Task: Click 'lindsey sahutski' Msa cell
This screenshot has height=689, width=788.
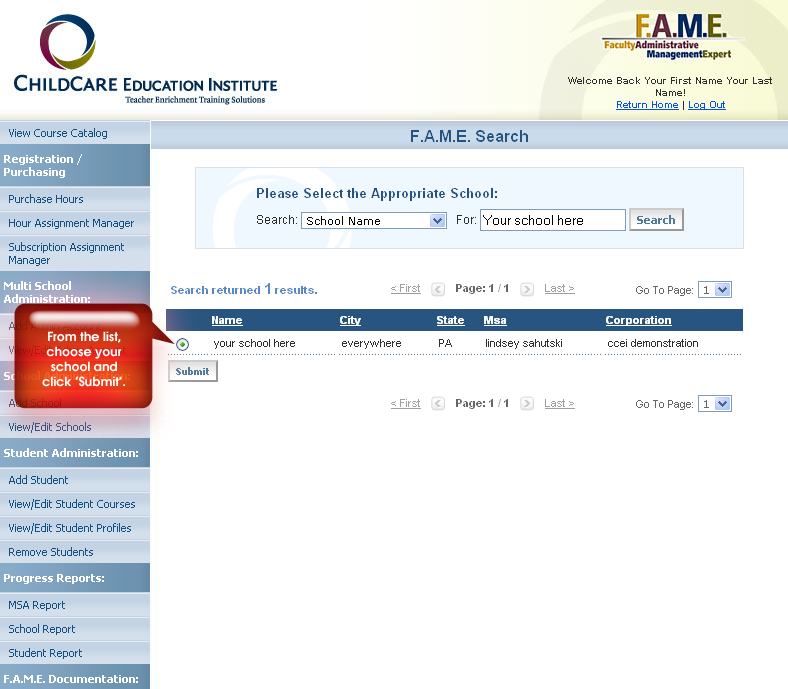Action: pos(524,343)
